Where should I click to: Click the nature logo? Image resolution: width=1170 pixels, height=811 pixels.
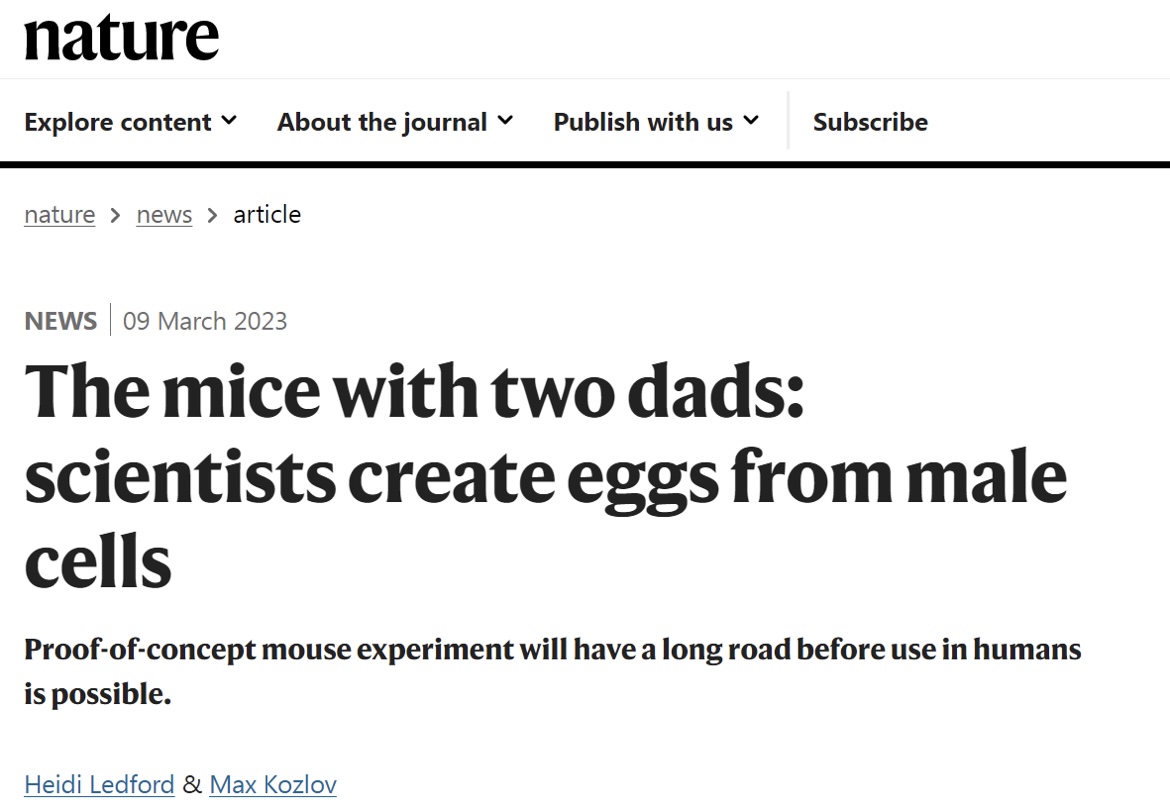122,37
